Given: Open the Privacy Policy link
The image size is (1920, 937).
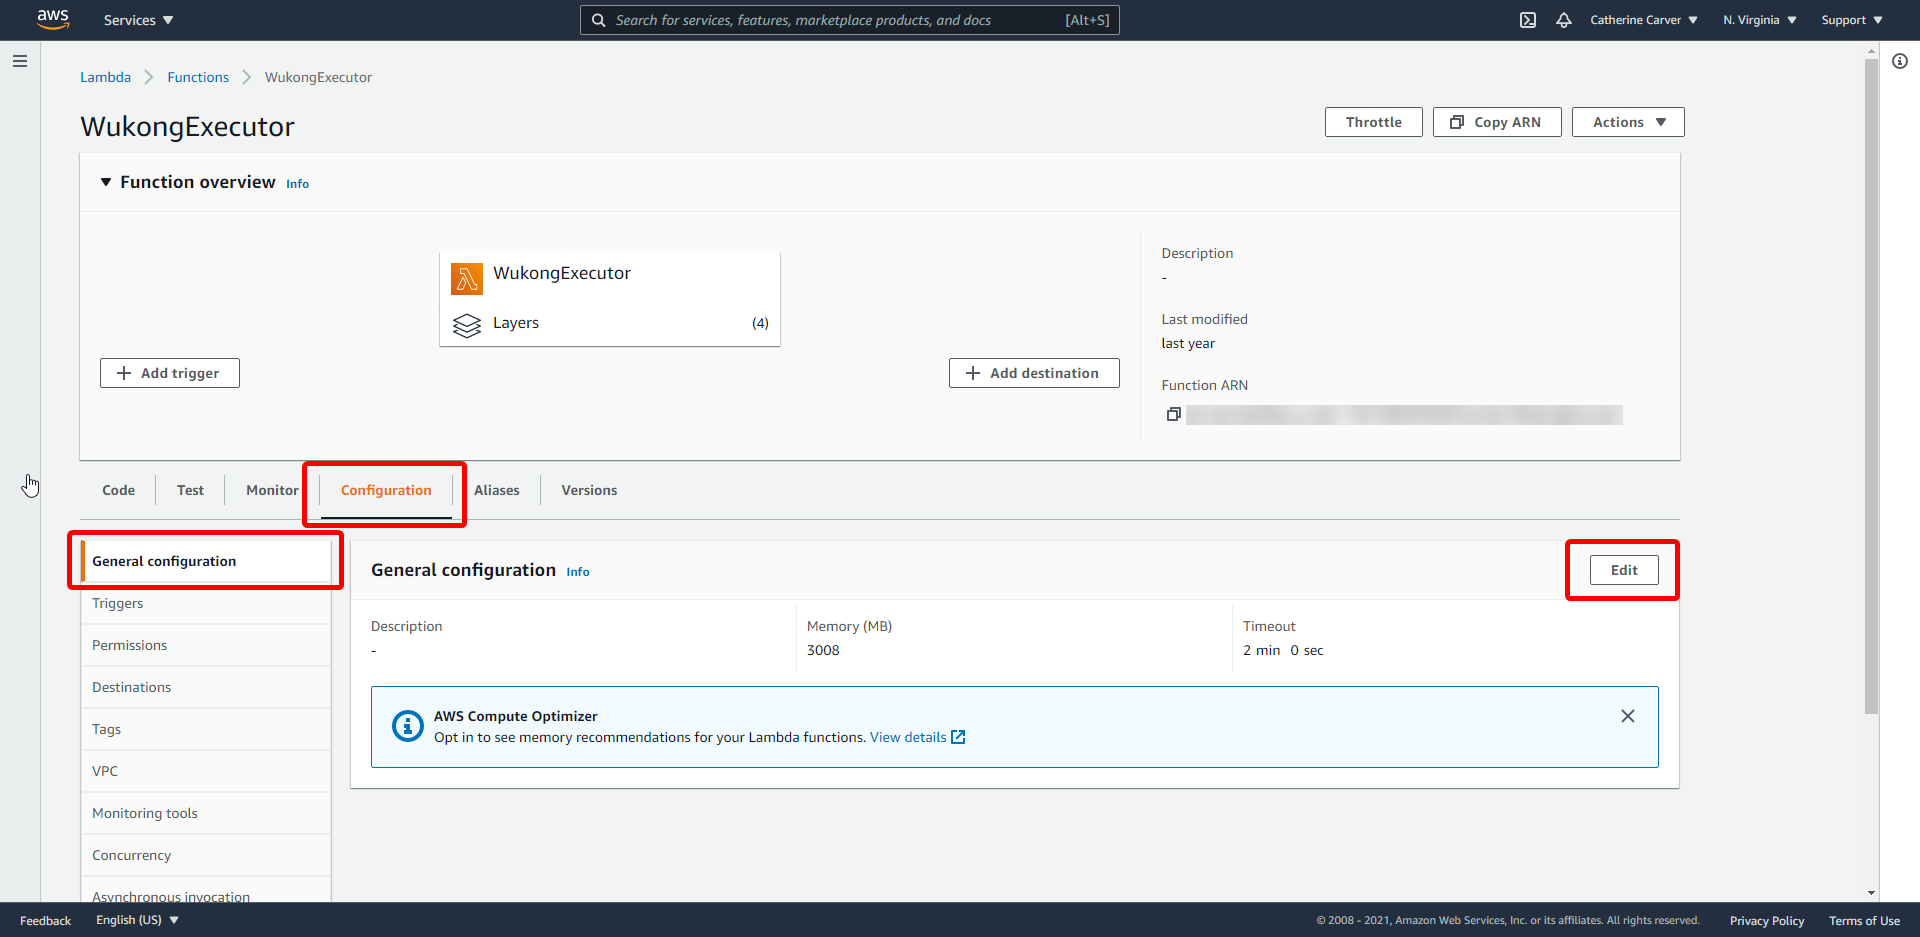Looking at the screenshot, I should coord(1767,921).
